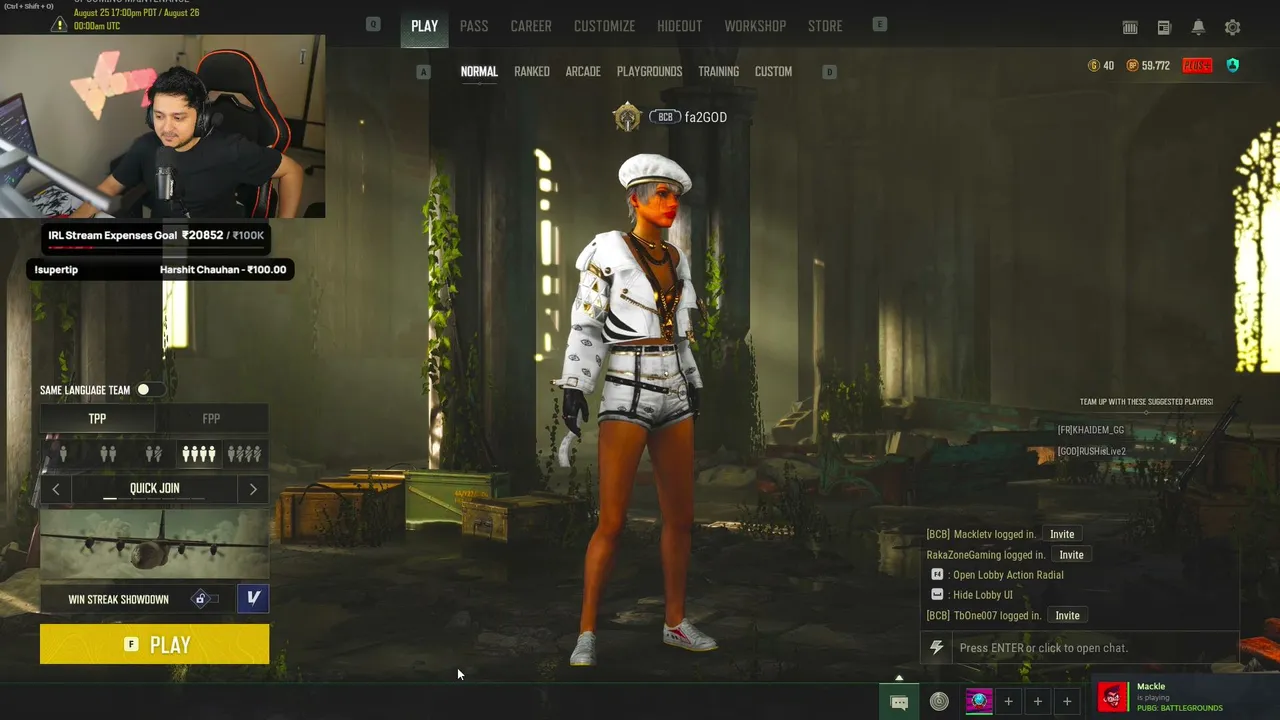Toggle the Win Streak Showdown lock switch
Viewport: 1280px width, 720px height.
[x=206, y=599]
